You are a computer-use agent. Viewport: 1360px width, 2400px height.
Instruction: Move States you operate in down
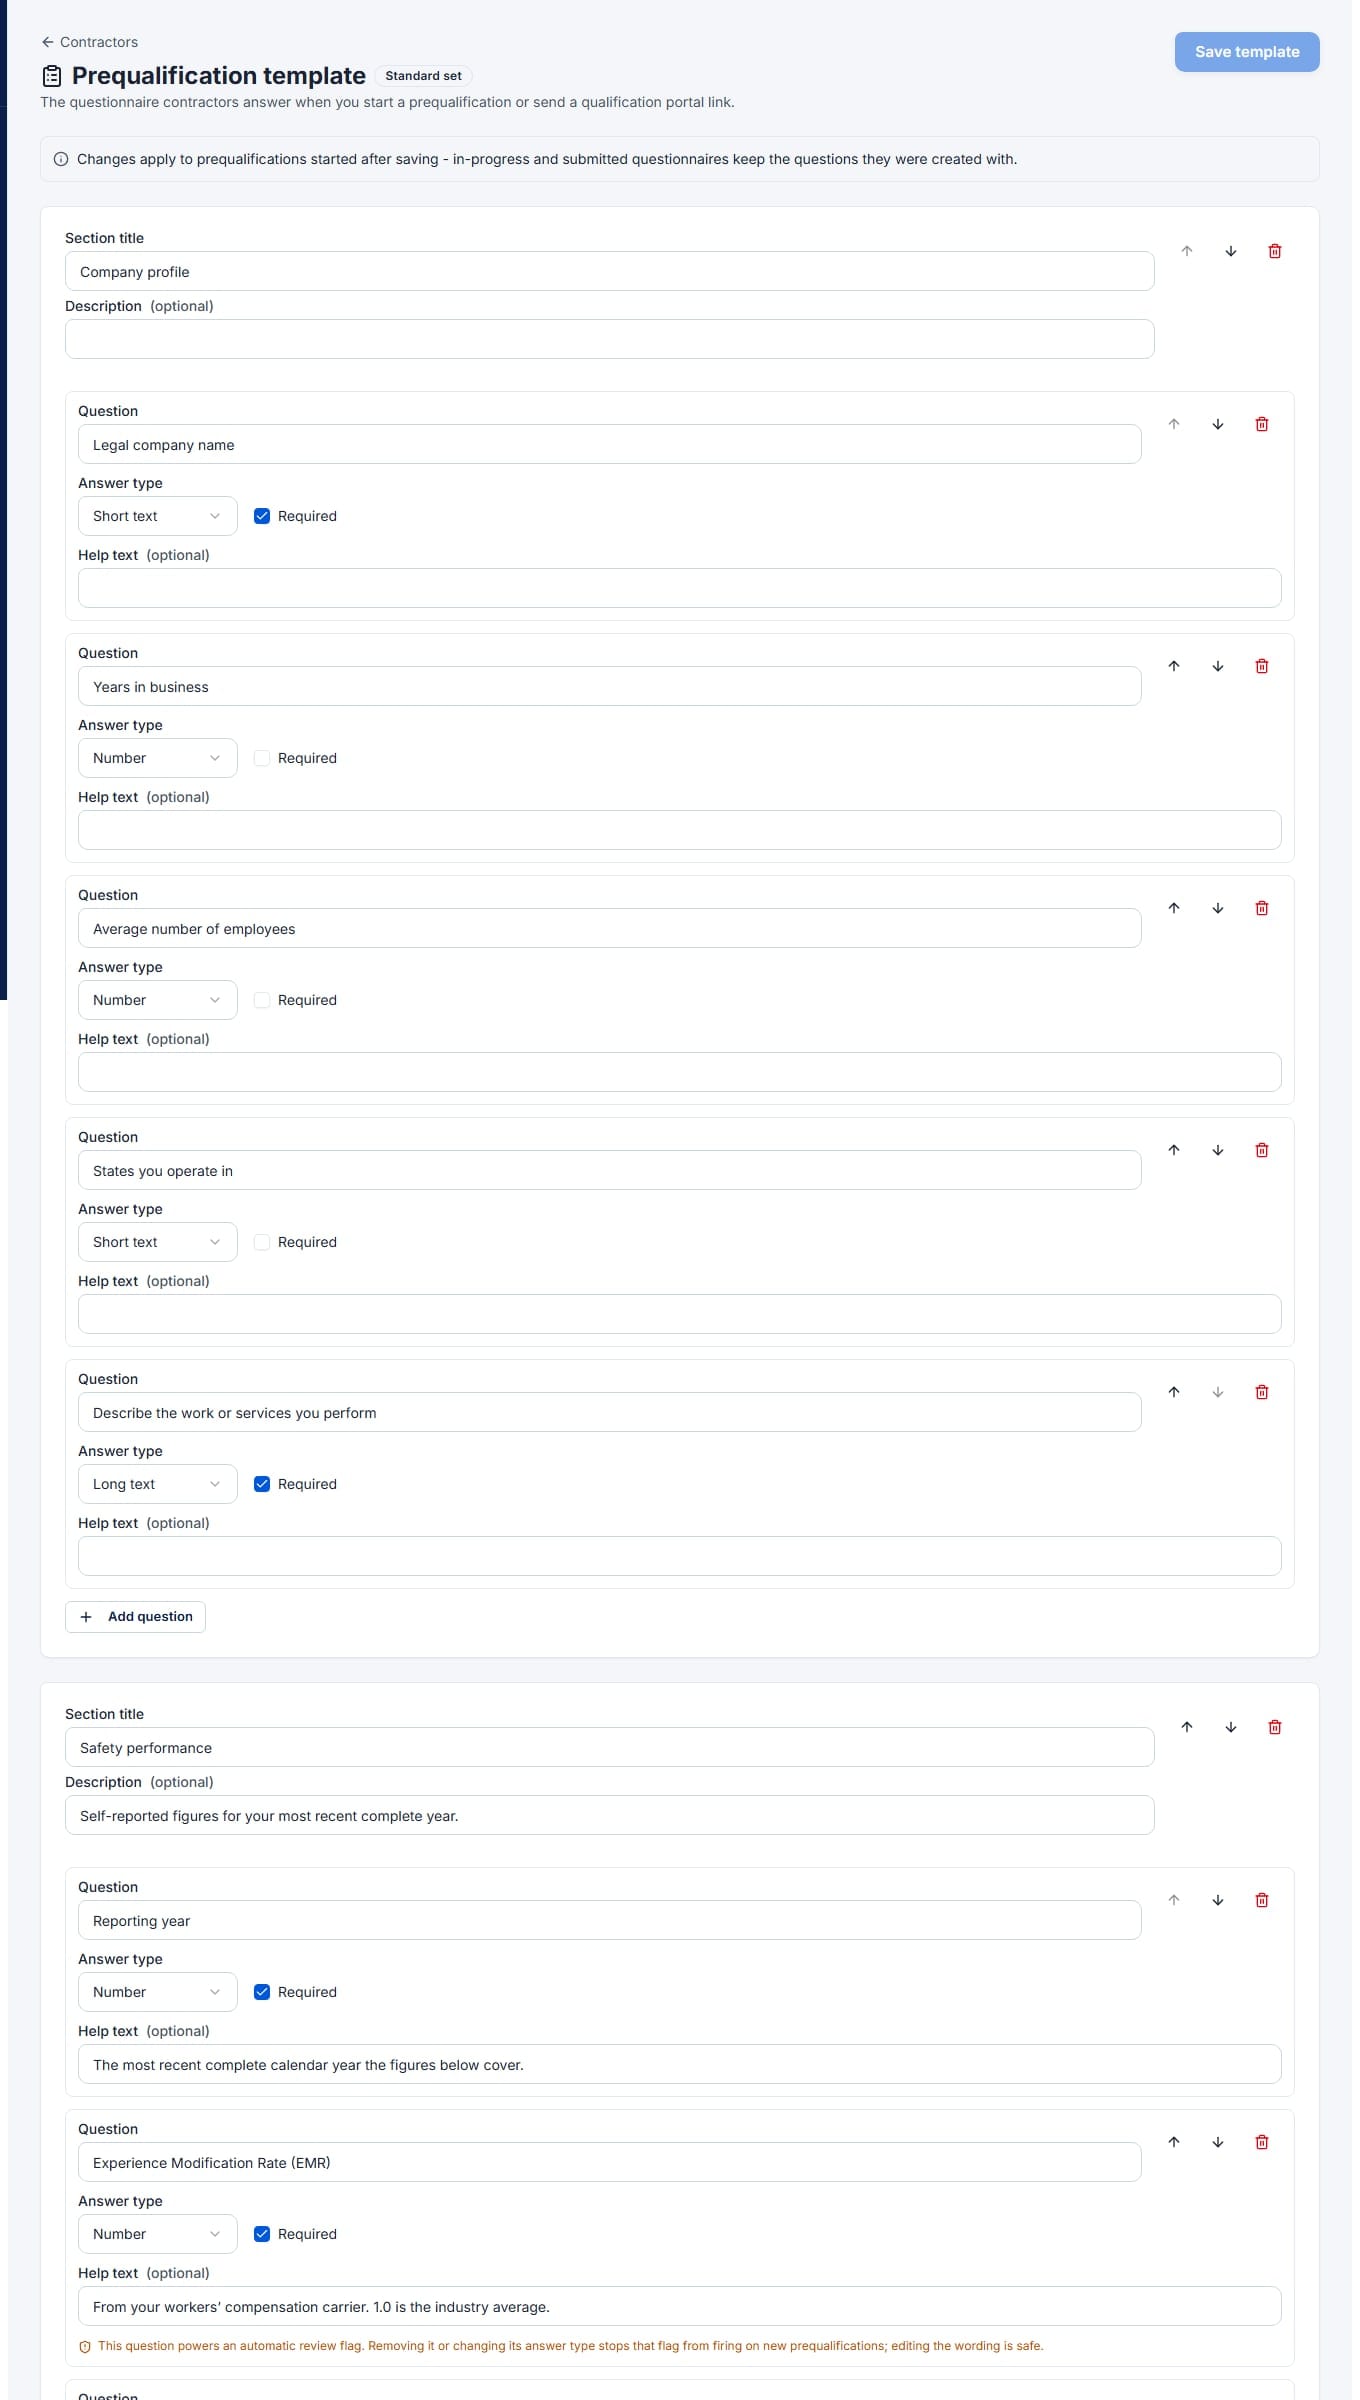(x=1218, y=1150)
